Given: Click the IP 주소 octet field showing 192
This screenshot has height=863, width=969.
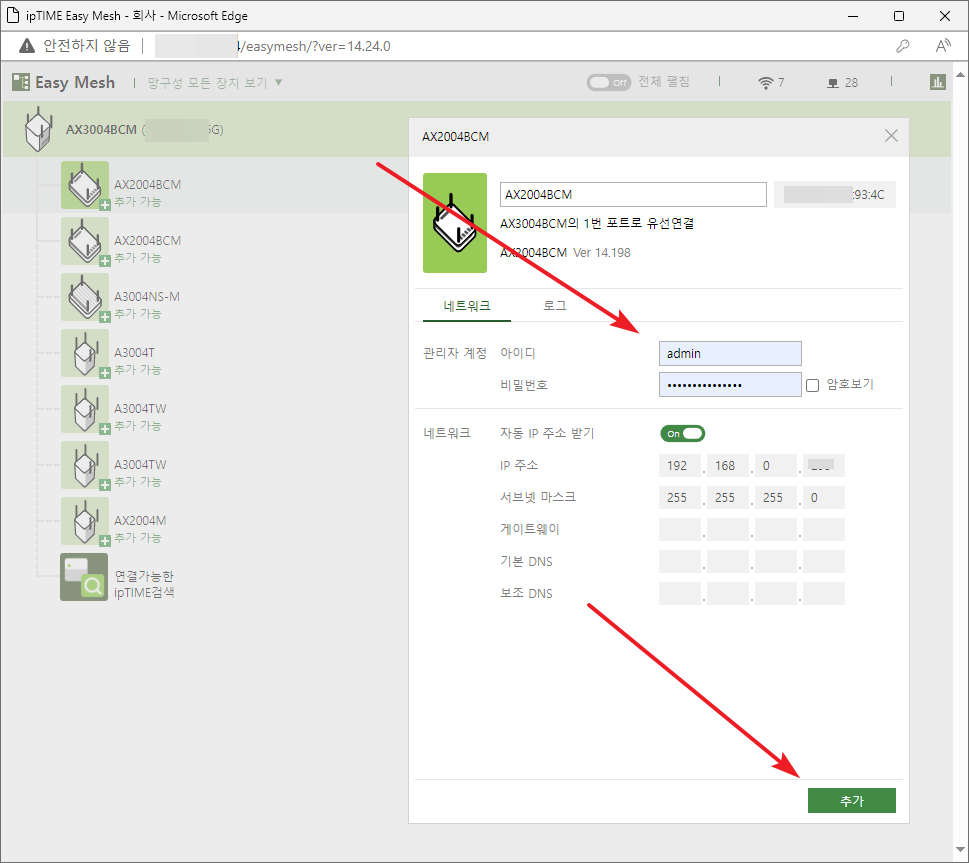Looking at the screenshot, I should pyautogui.click(x=680, y=466).
